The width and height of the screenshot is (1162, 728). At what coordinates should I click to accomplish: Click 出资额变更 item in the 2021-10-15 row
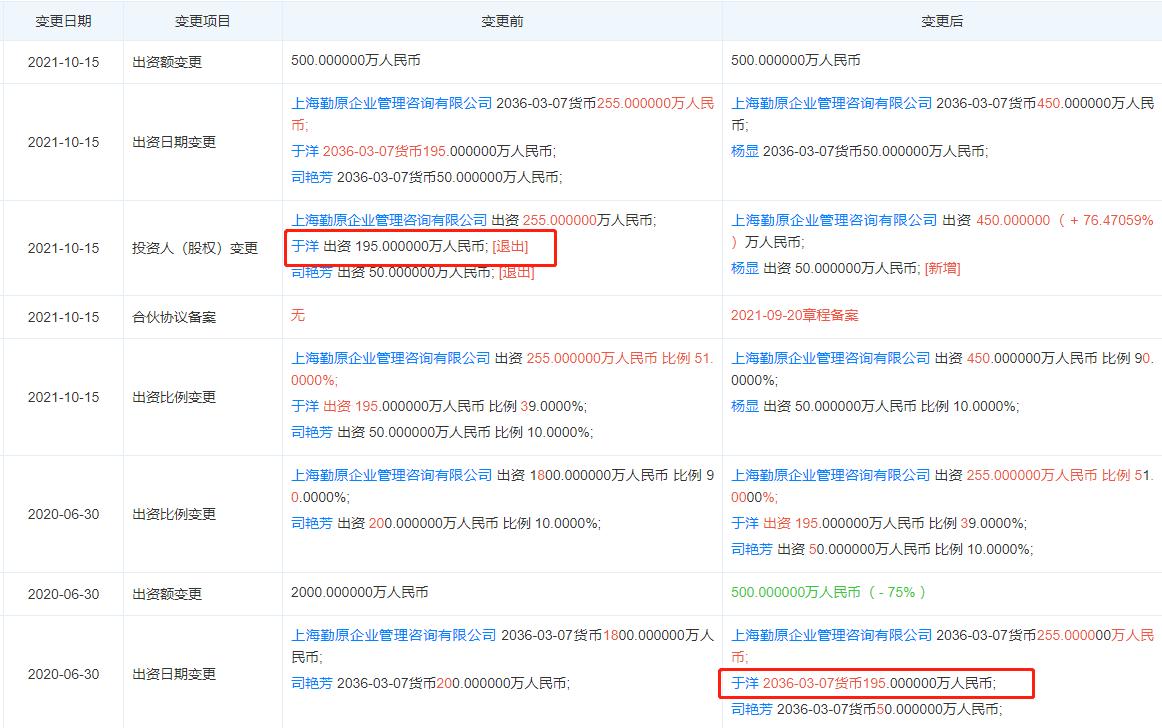point(167,62)
